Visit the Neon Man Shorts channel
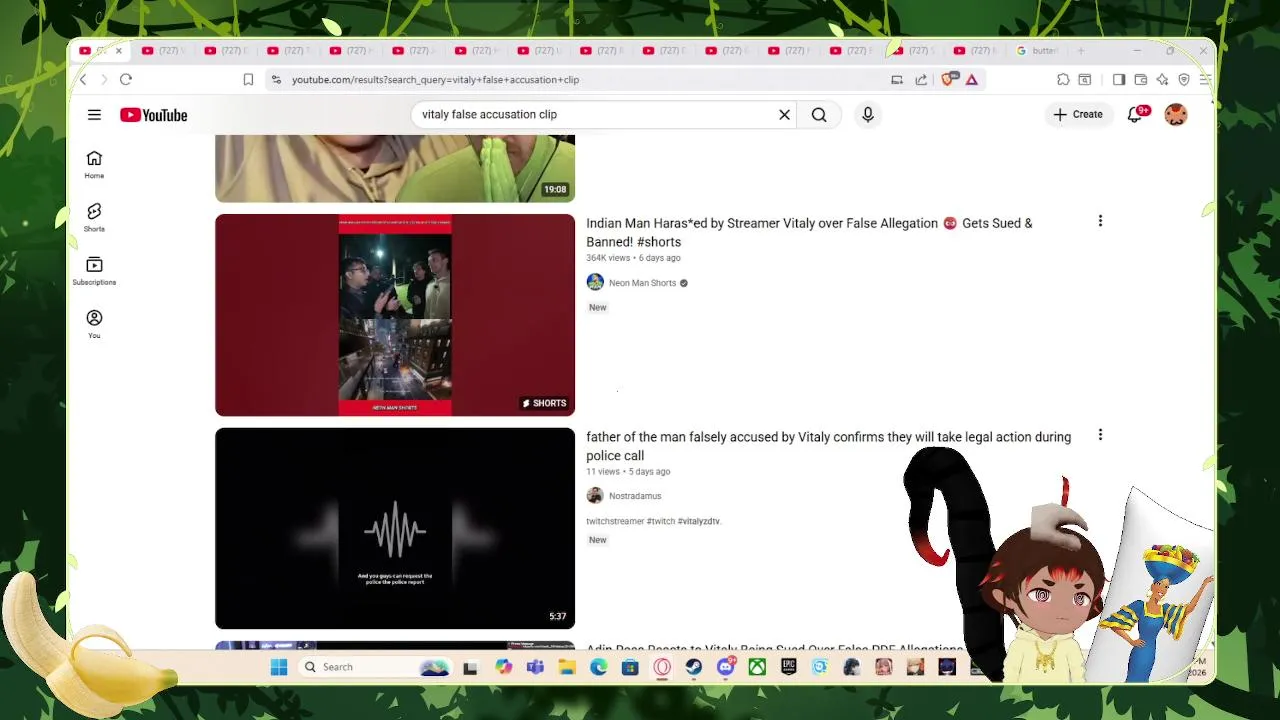Viewport: 1280px width, 720px height. point(642,283)
